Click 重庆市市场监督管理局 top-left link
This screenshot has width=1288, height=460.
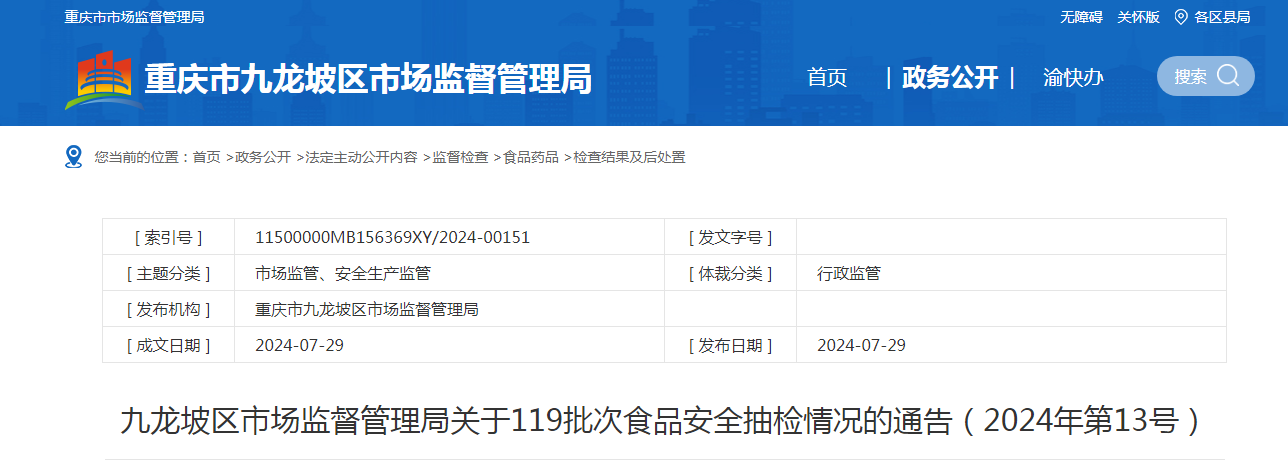135,17
